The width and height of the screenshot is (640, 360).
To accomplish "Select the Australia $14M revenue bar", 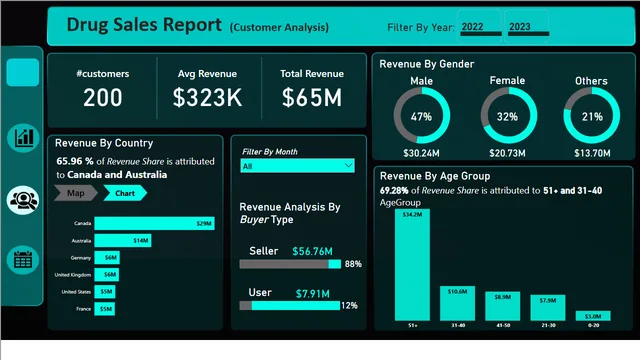I will pos(123,240).
